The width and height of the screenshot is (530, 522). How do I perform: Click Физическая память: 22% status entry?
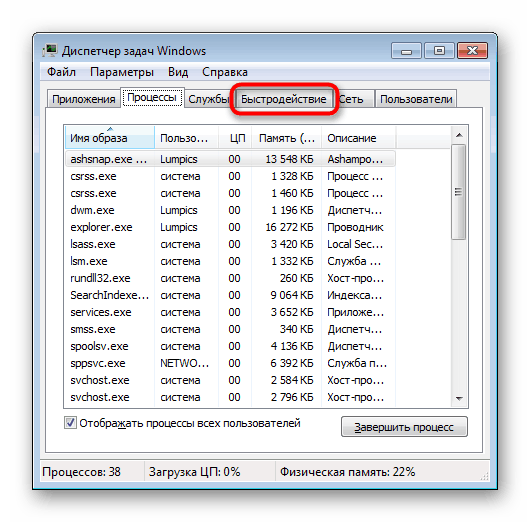pos(347,472)
